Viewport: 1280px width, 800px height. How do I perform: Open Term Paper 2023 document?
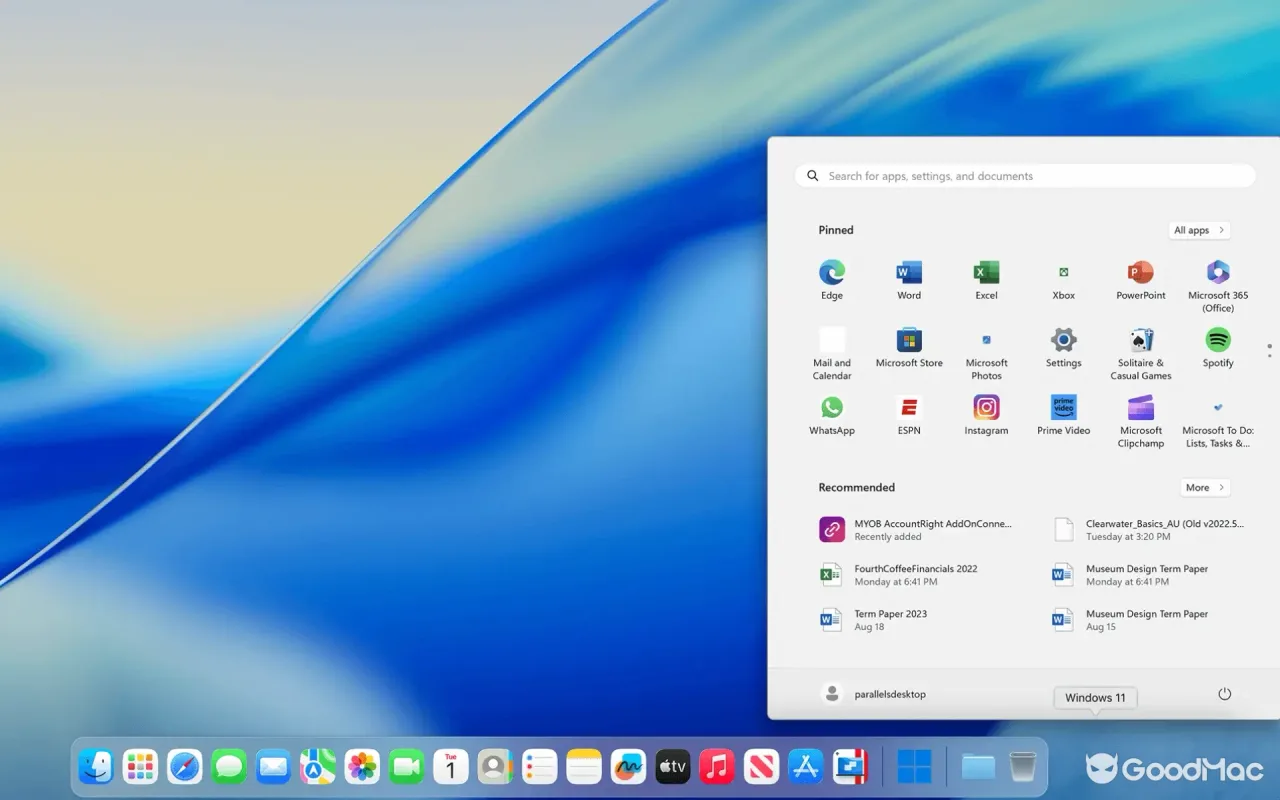[x=873, y=620]
